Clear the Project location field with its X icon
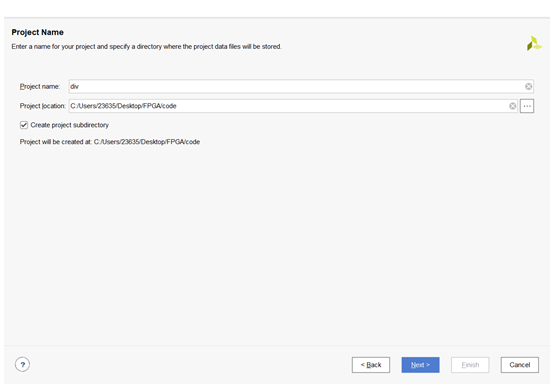The height and width of the screenshot is (388, 554). pyautogui.click(x=512, y=106)
